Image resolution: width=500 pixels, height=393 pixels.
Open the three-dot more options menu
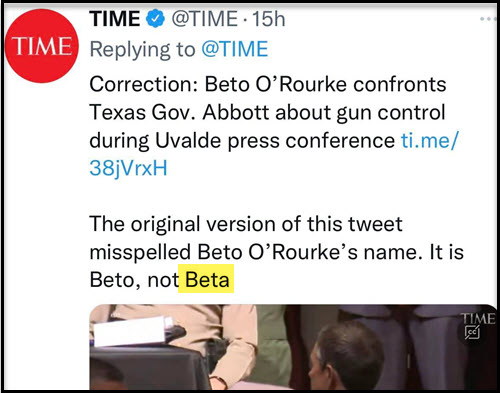pos(488,19)
